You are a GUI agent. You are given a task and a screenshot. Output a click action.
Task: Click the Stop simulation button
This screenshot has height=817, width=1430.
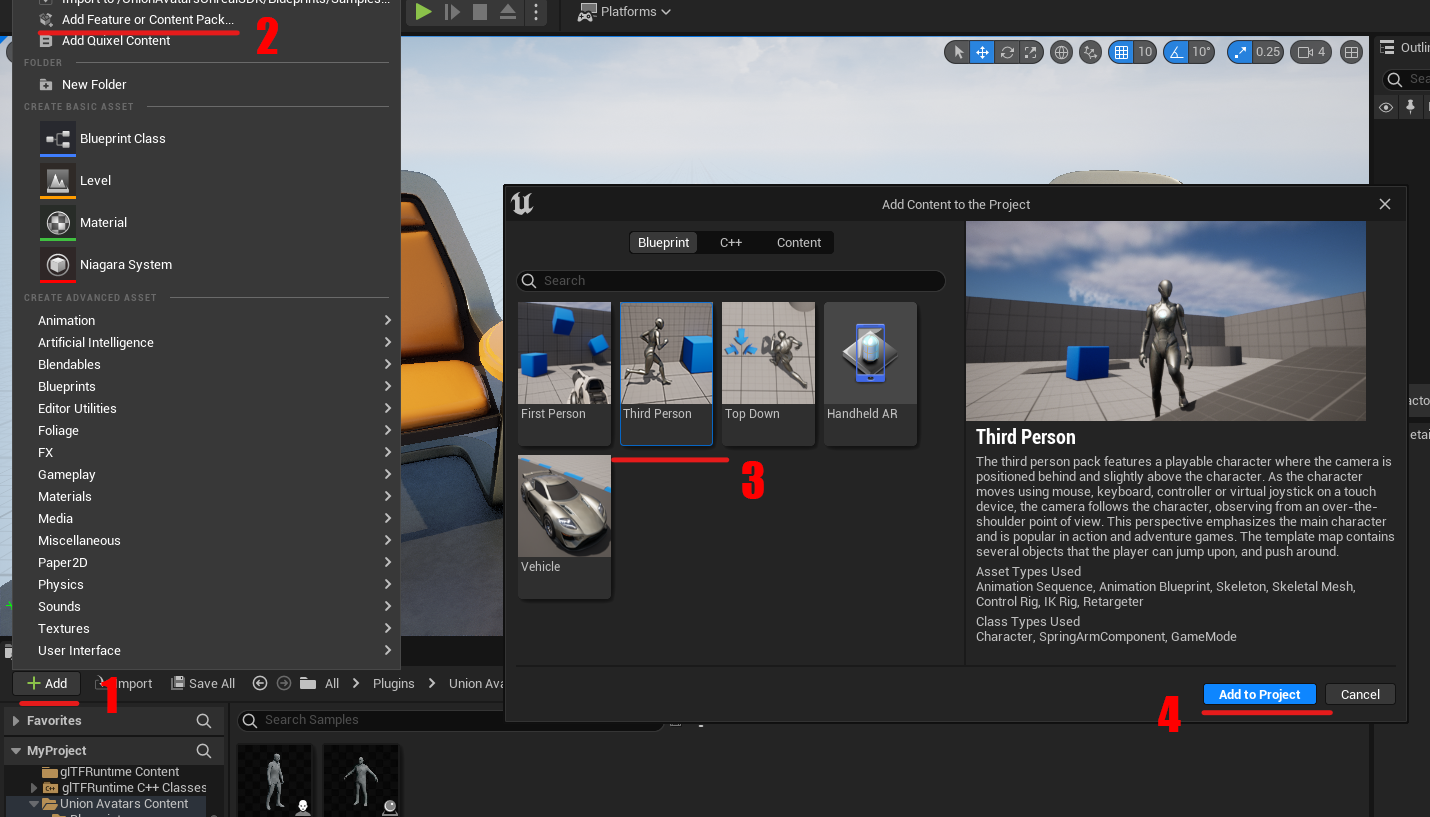(480, 12)
